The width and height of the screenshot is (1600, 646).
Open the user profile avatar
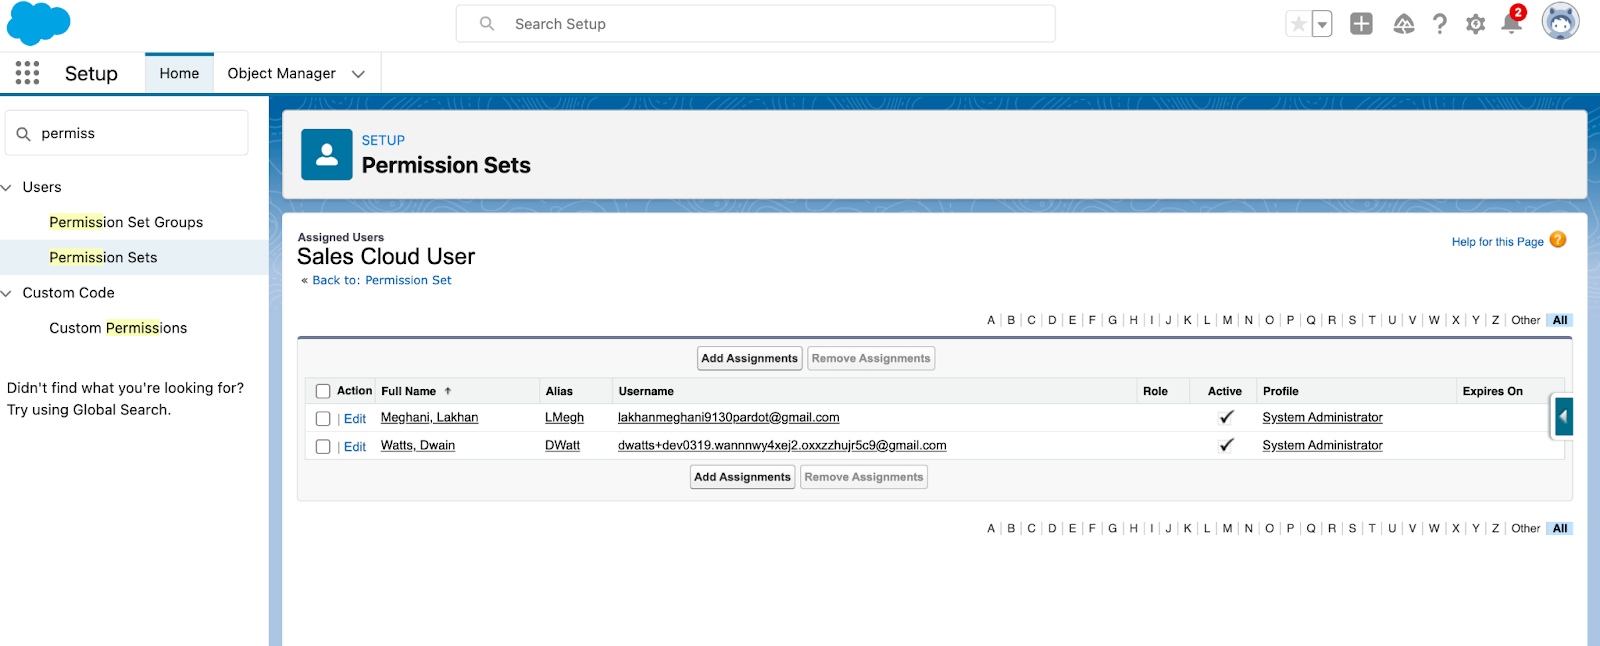(x=1560, y=21)
